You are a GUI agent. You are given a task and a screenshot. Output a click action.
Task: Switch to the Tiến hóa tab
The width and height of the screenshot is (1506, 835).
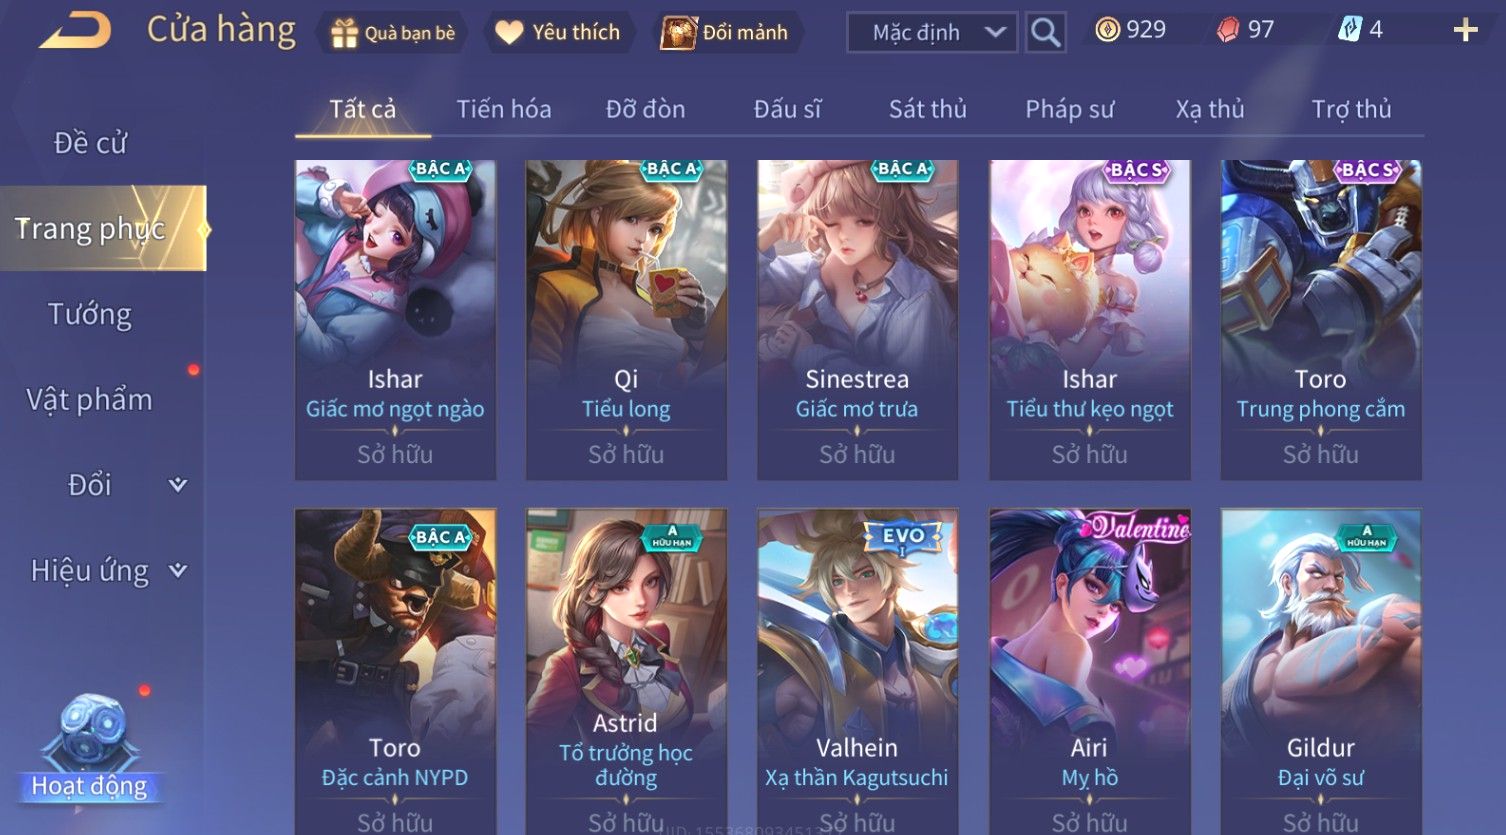[504, 109]
